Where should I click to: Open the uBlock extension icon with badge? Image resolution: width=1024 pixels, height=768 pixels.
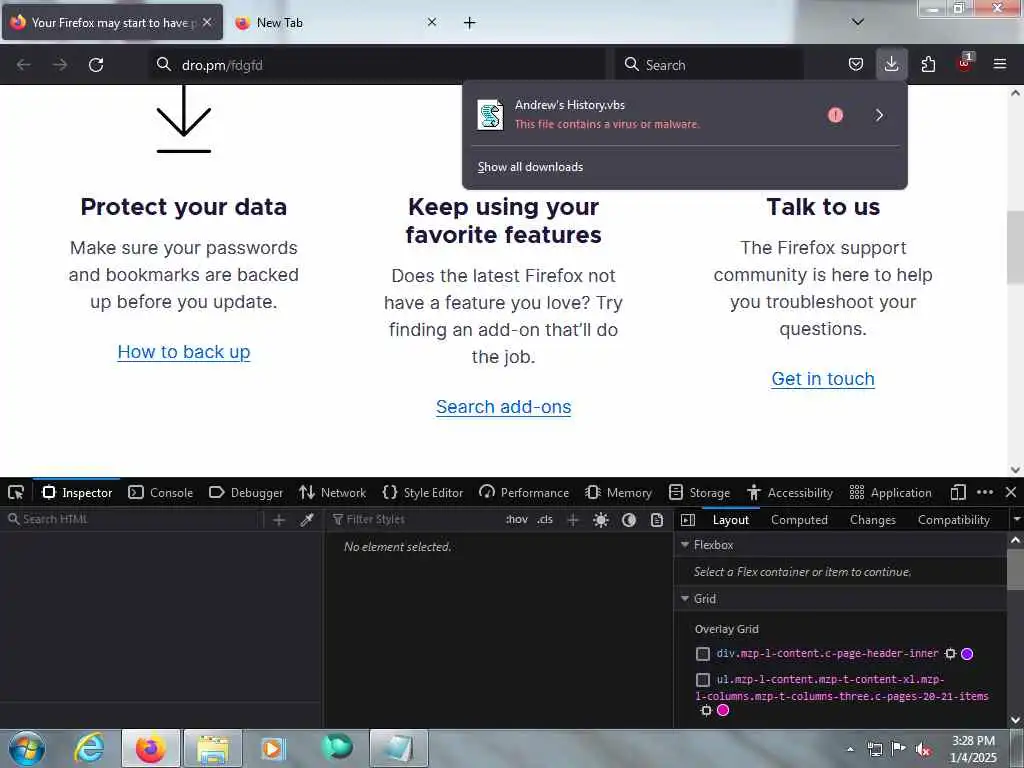(x=965, y=63)
